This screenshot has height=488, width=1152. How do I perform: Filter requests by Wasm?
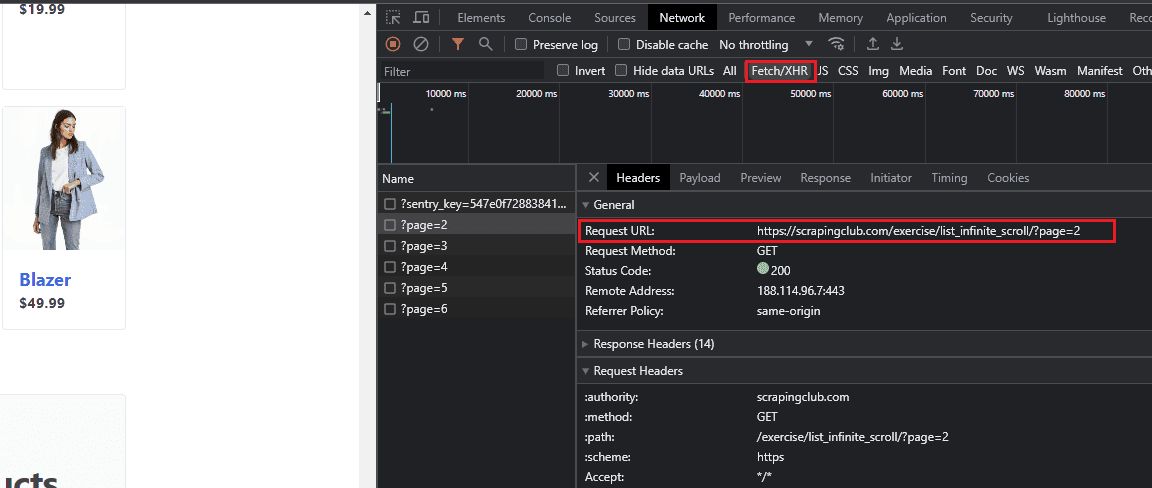[1050, 71]
